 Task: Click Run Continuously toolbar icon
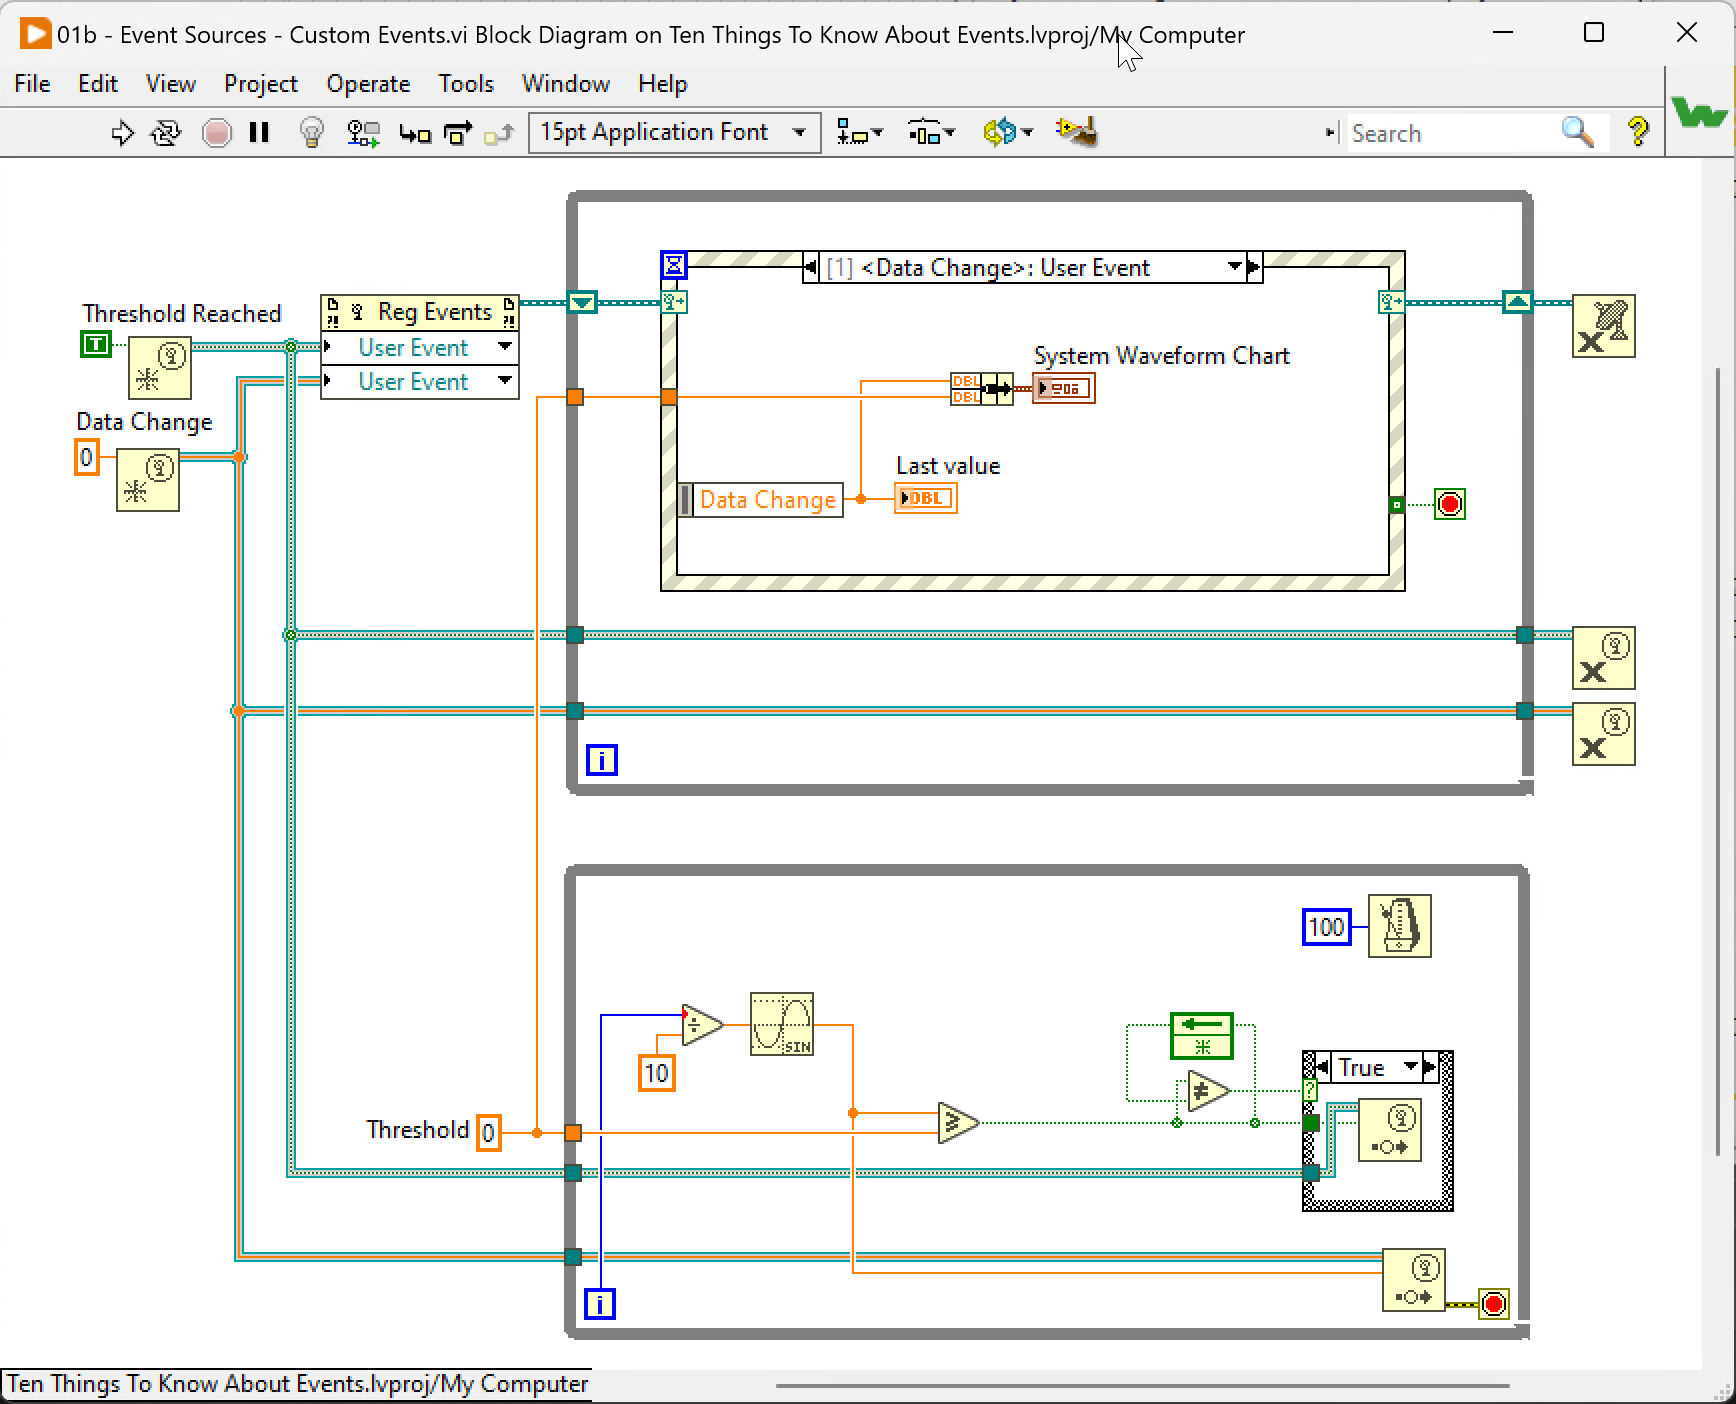[166, 133]
